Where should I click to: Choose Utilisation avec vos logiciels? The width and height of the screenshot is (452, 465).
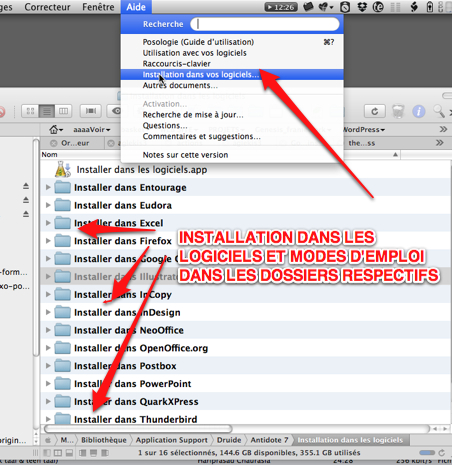232,53
